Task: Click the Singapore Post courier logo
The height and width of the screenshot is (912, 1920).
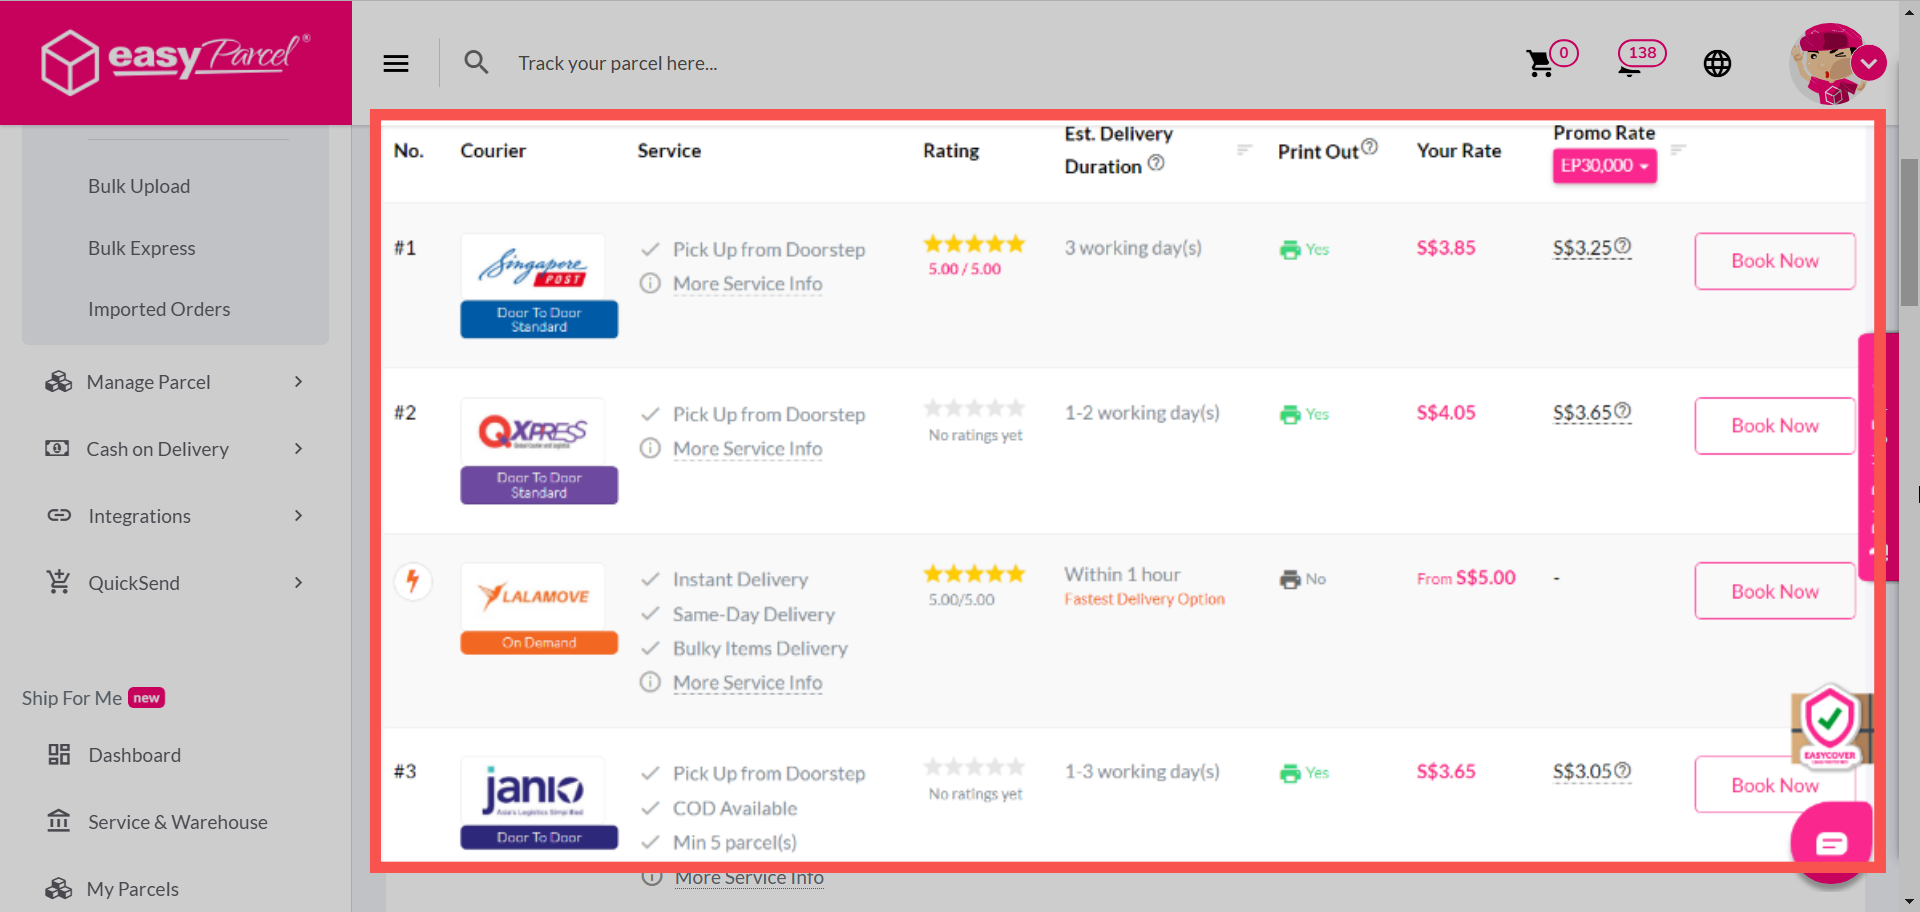Action: tap(532, 267)
